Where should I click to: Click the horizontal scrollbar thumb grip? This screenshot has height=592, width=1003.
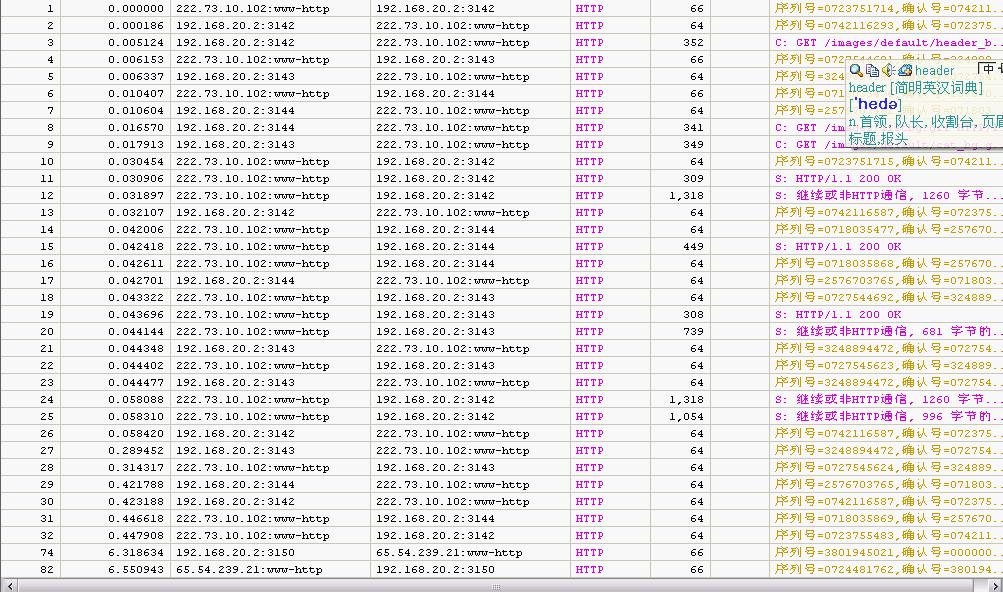pyautogui.click(x=495, y=586)
